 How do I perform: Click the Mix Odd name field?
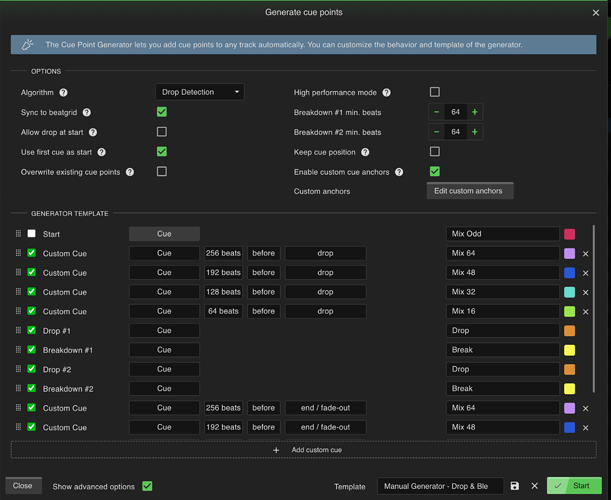(502, 234)
